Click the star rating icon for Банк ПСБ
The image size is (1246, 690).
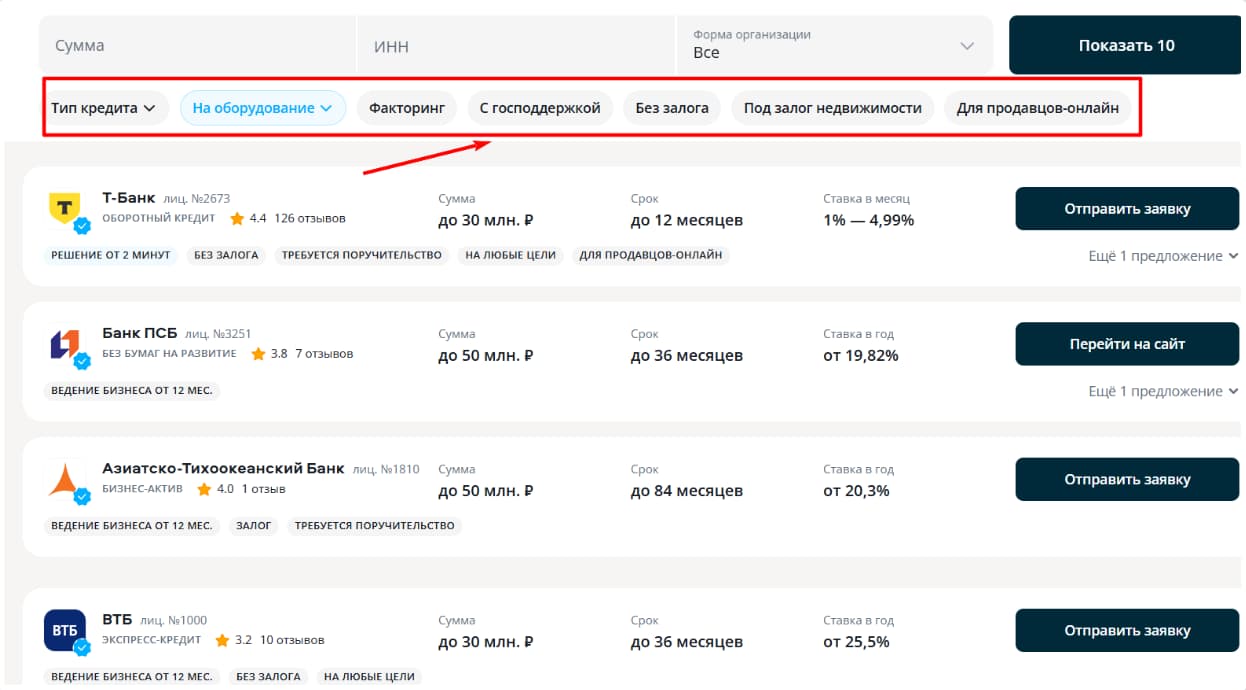click(258, 354)
